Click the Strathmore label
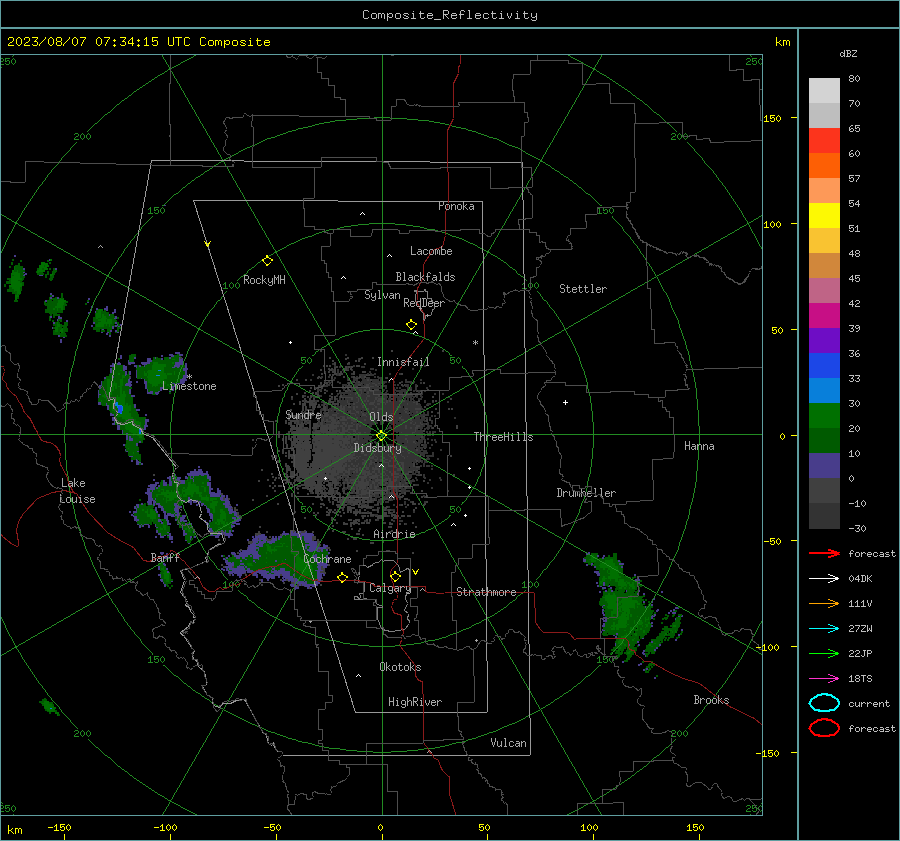The image size is (900, 841). click(486, 592)
